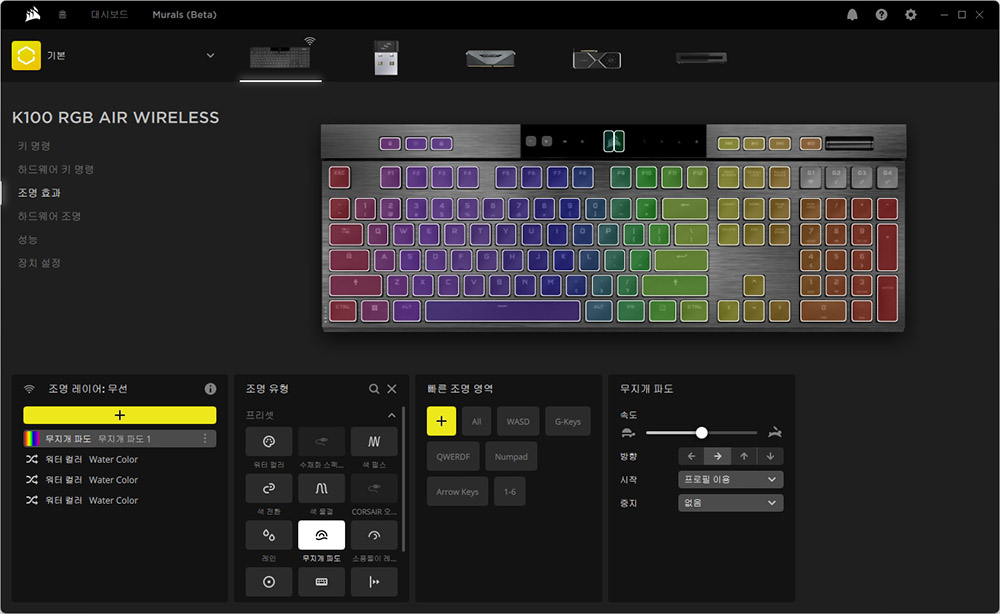Open the help question mark icon
Viewport: 1000px width, 614px height.
[881, 15]
